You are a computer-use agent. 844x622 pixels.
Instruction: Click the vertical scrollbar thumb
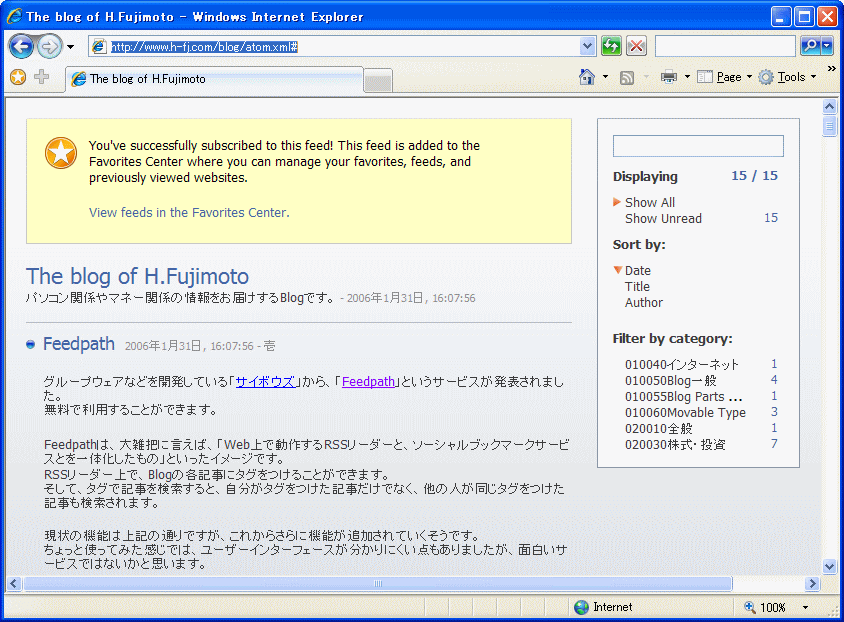[829, 126]
